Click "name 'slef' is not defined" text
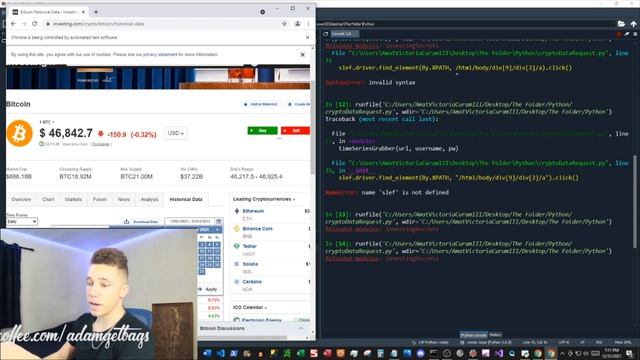 tap(405, 192)
